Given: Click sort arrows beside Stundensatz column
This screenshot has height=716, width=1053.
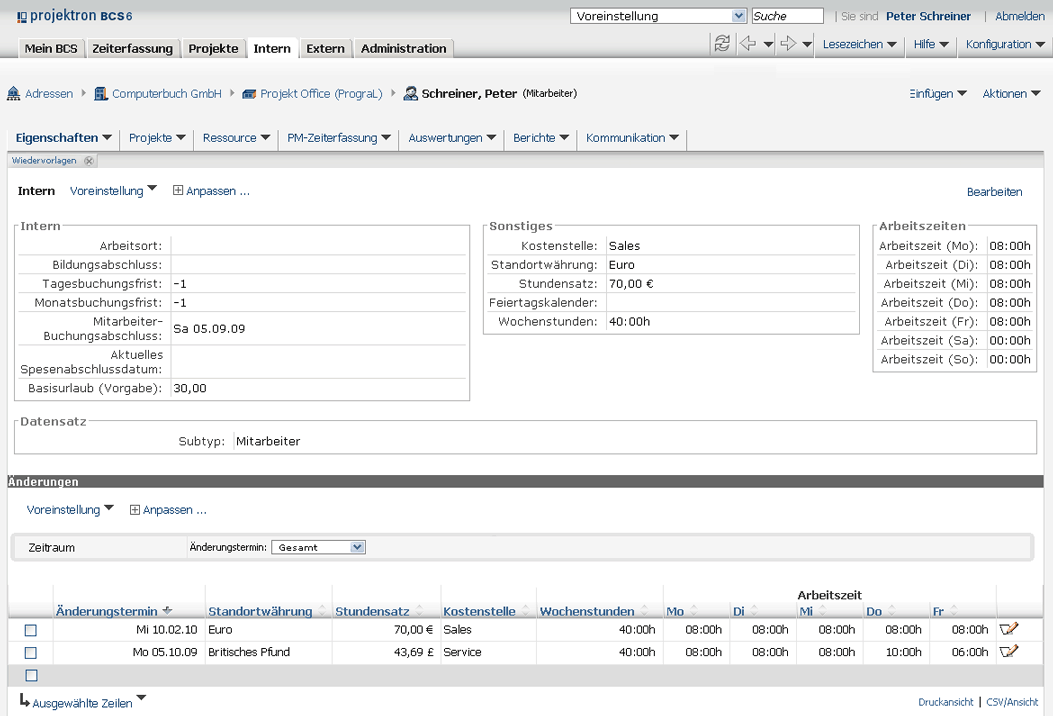Looking at the screenshot, I should tap(419, 611).
